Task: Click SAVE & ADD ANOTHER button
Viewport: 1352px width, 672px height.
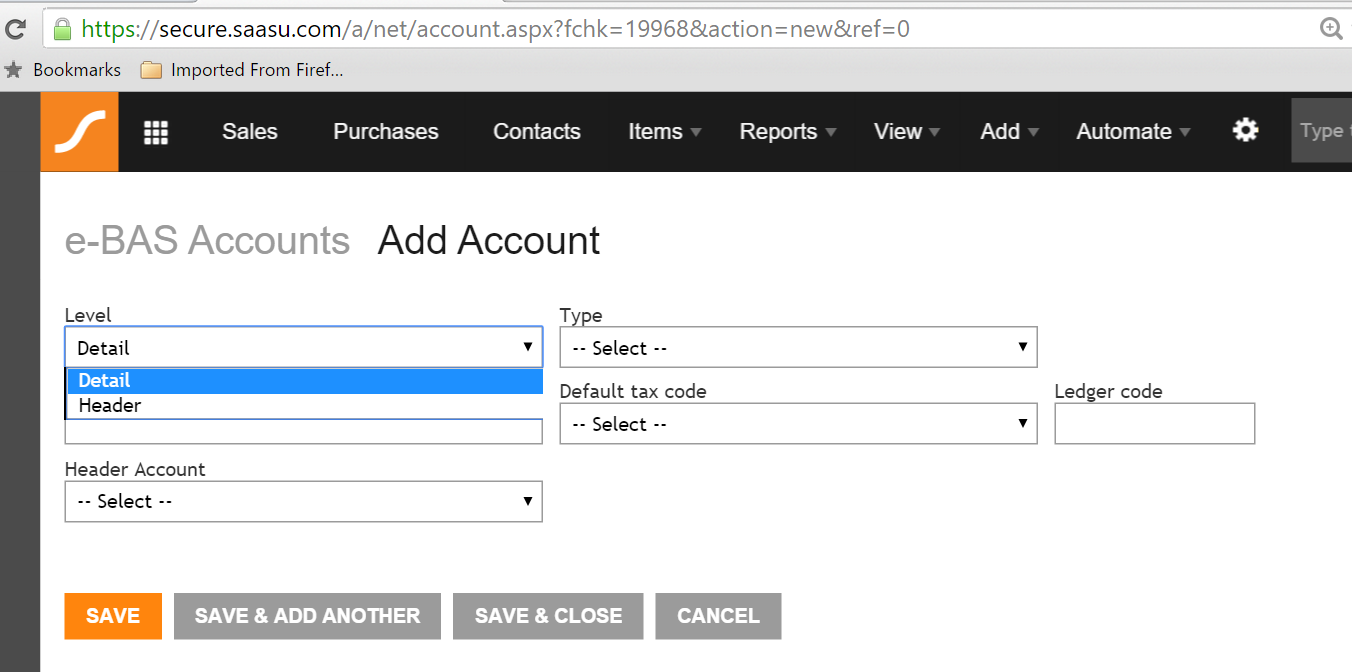Action: pyautogui.click(x=308, y=616)
